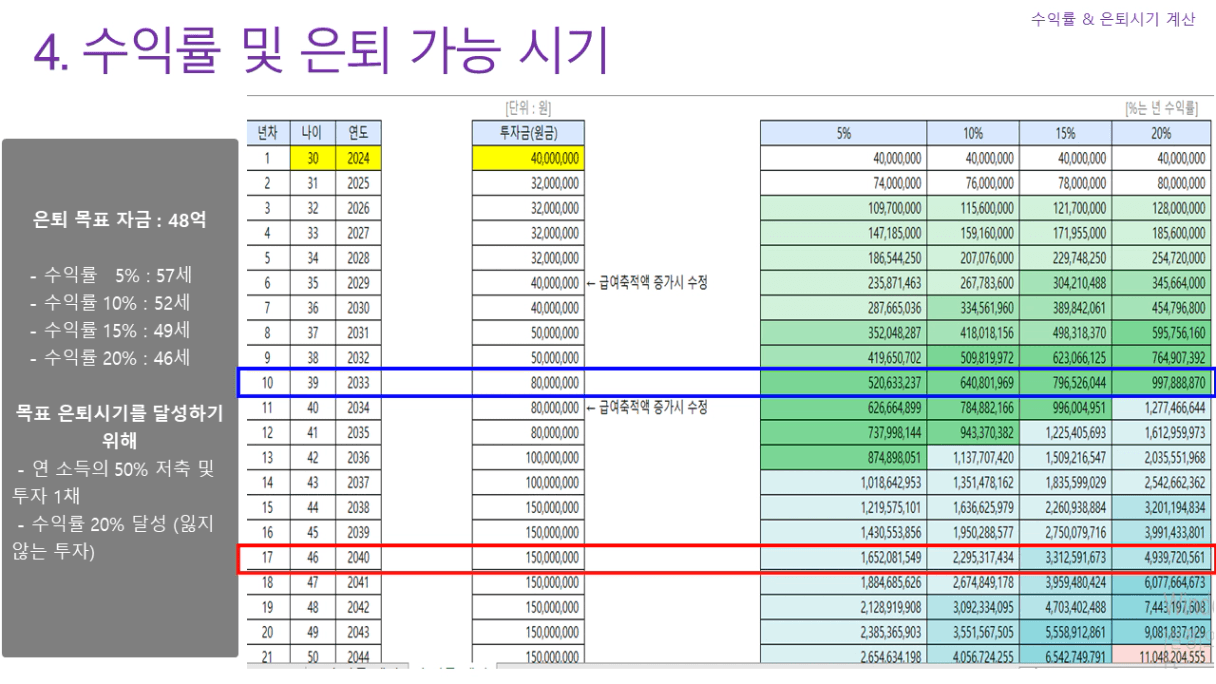Click the 4,939,720,561 cell in red-outlined row
Viewport: 1216px width, 684px height.
click(1160, 558)
